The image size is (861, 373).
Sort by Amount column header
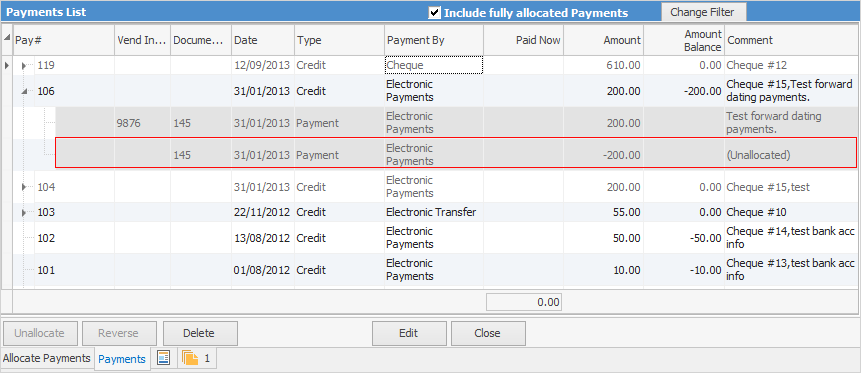click(x=603, y=40)
